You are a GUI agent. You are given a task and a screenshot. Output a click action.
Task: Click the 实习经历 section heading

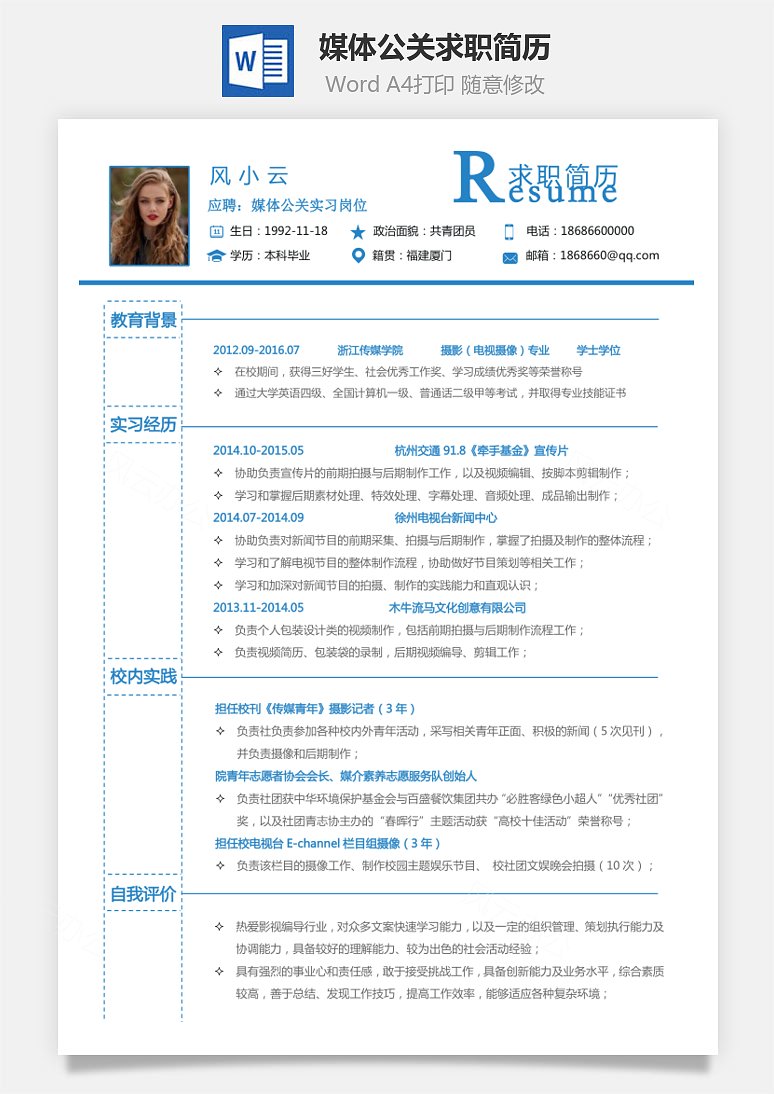[143, 424]
